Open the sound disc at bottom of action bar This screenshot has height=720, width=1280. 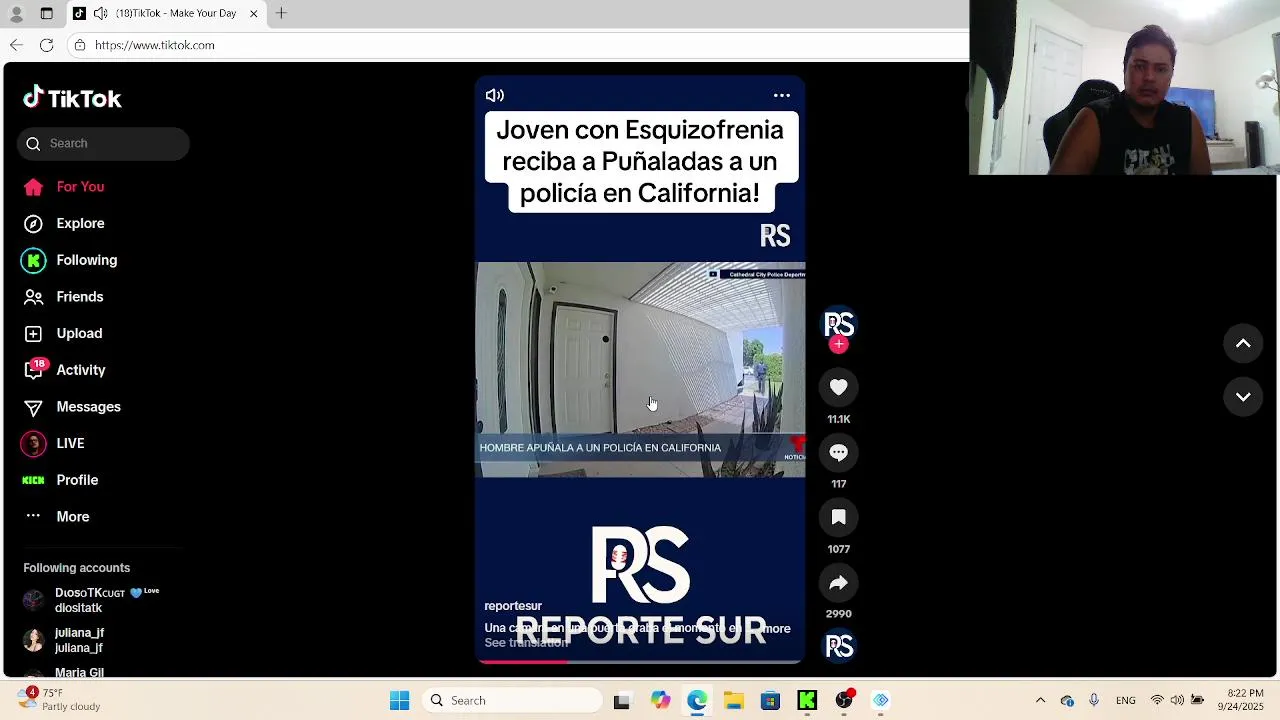click(839, 647)
